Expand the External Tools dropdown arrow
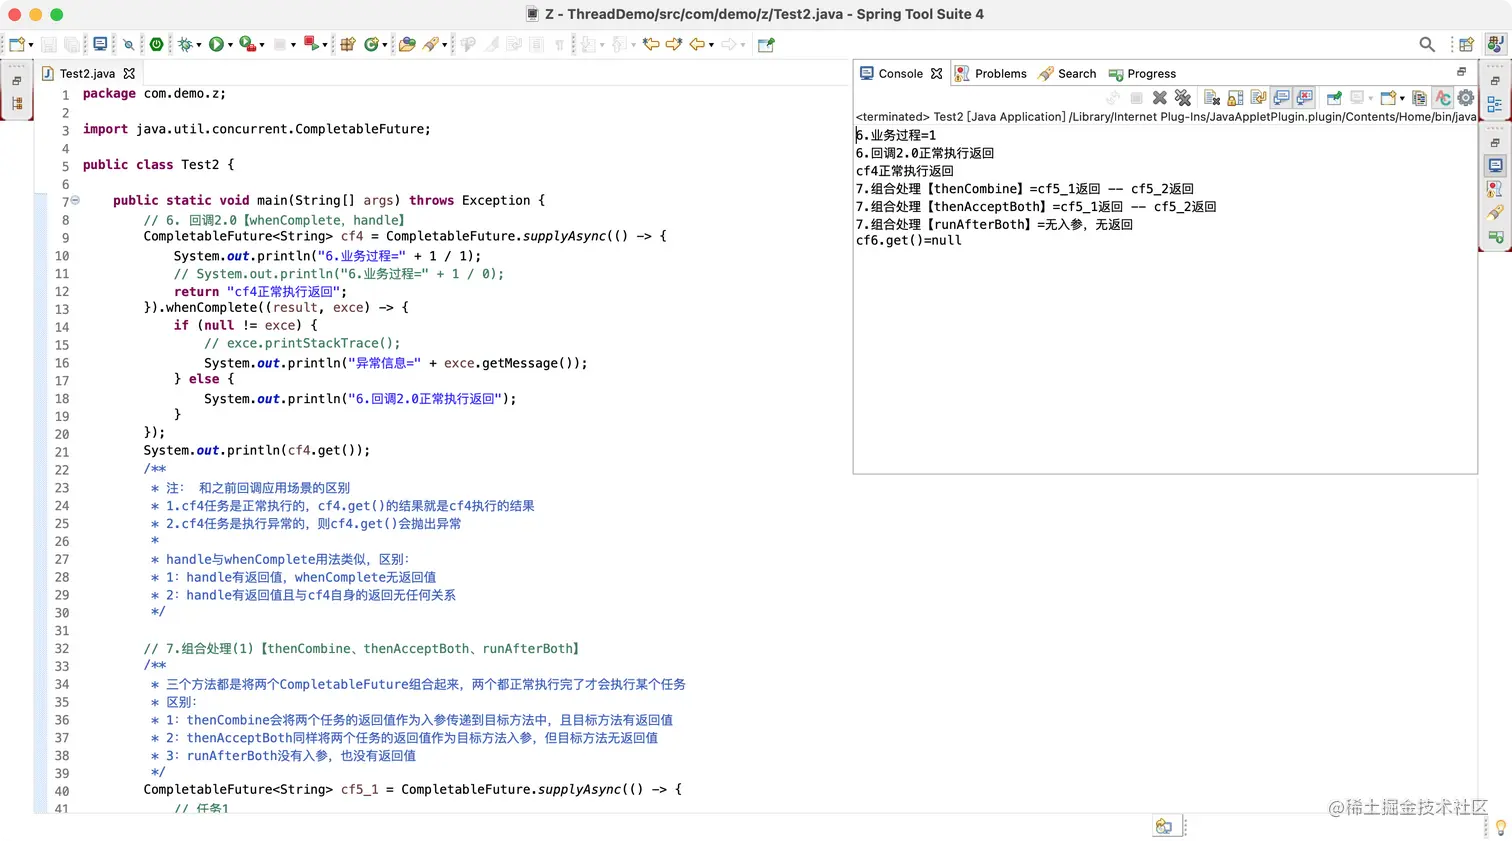1512x841 pixels. tap(262, 45)
